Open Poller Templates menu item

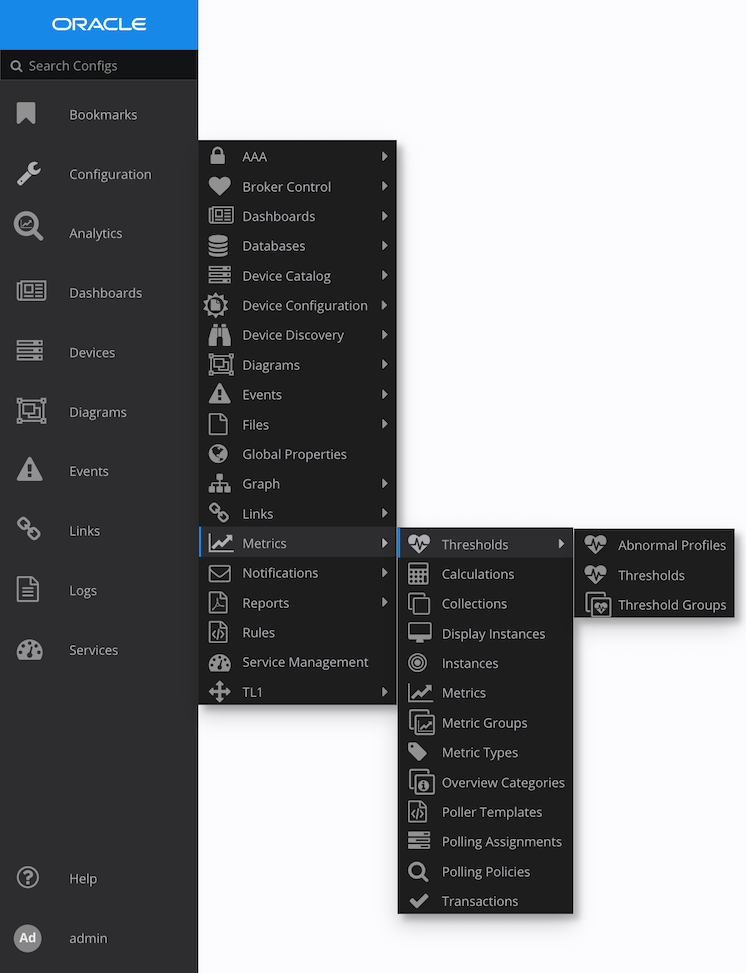485,812
